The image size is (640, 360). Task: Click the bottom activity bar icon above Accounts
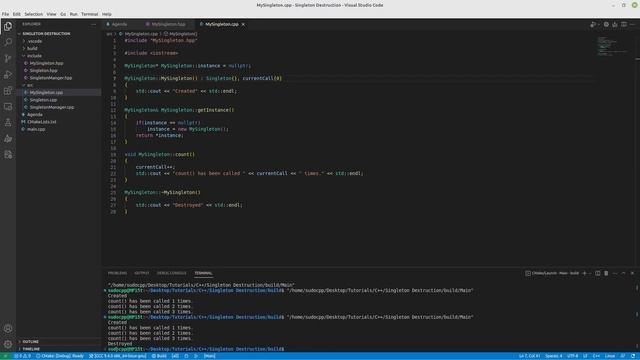pos(8,155)
